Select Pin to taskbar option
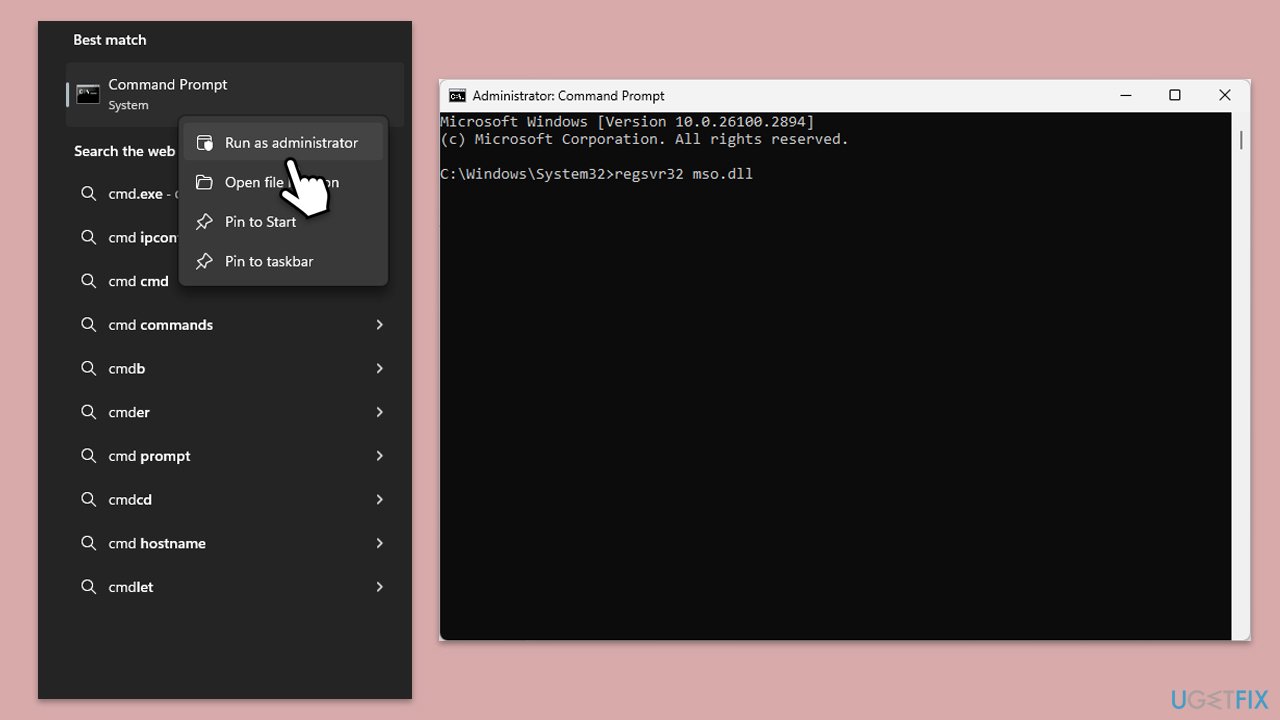This screenshot has height=720, width=1280. tap(283, 261)
